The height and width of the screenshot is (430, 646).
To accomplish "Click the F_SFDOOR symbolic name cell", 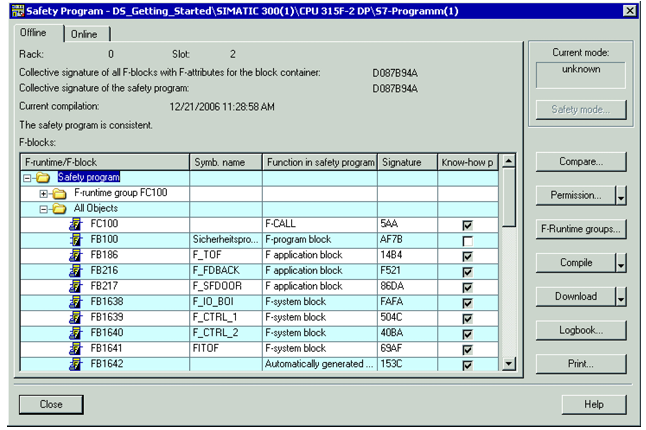I will (x=226, y=286).
